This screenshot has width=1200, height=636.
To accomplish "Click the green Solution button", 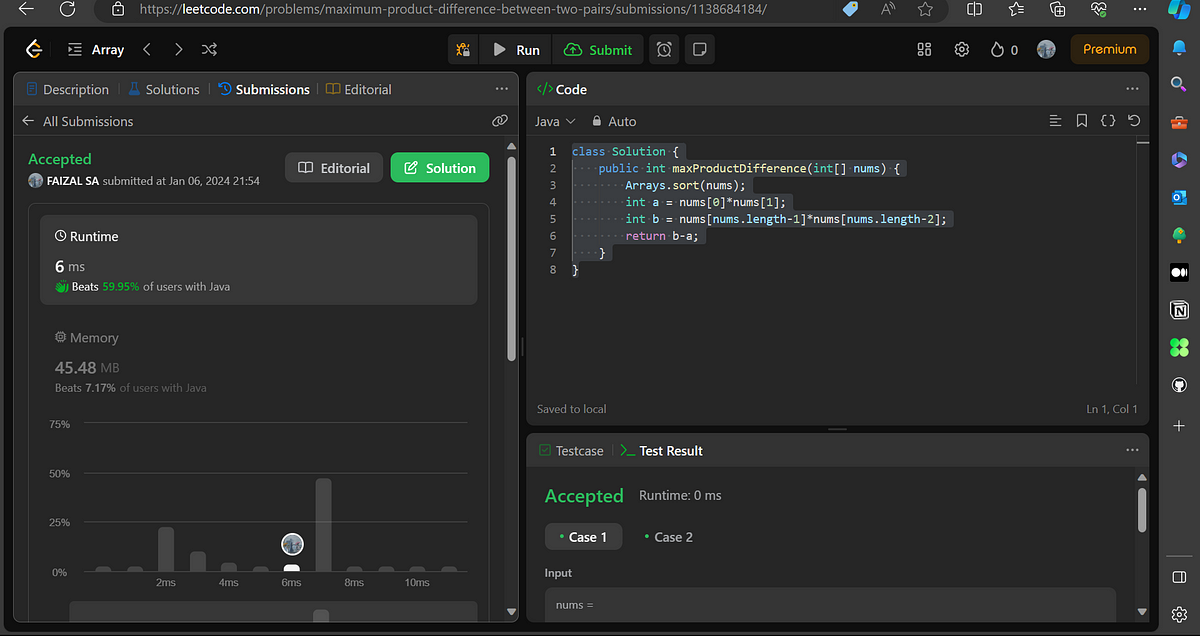I will 440,168.
